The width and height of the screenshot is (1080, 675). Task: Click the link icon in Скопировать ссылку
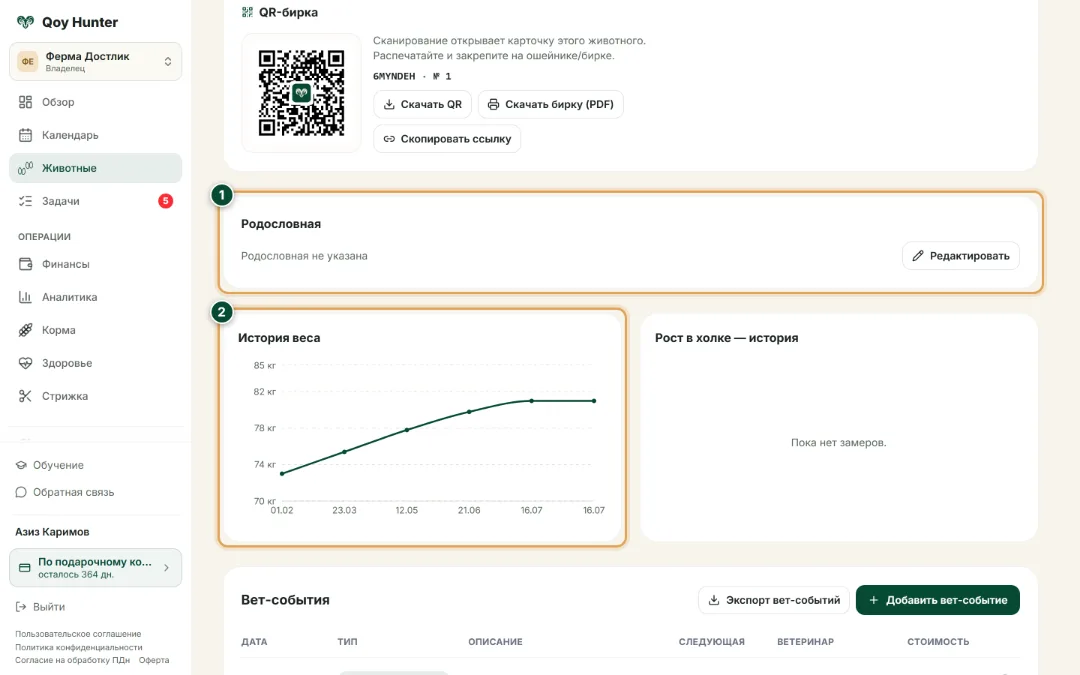pos(389,138)
